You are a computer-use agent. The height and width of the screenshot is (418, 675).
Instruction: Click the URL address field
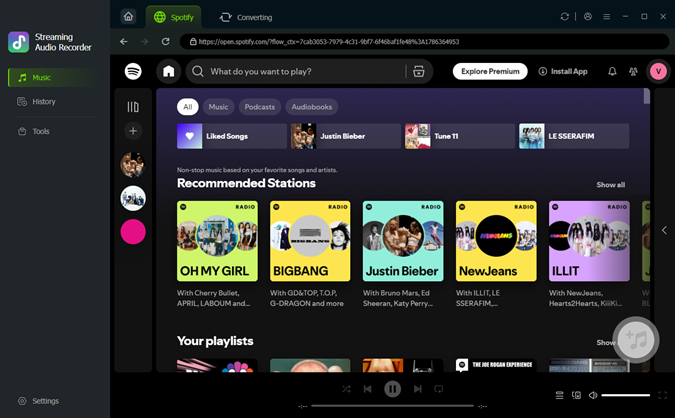click(x=424, y=42)
